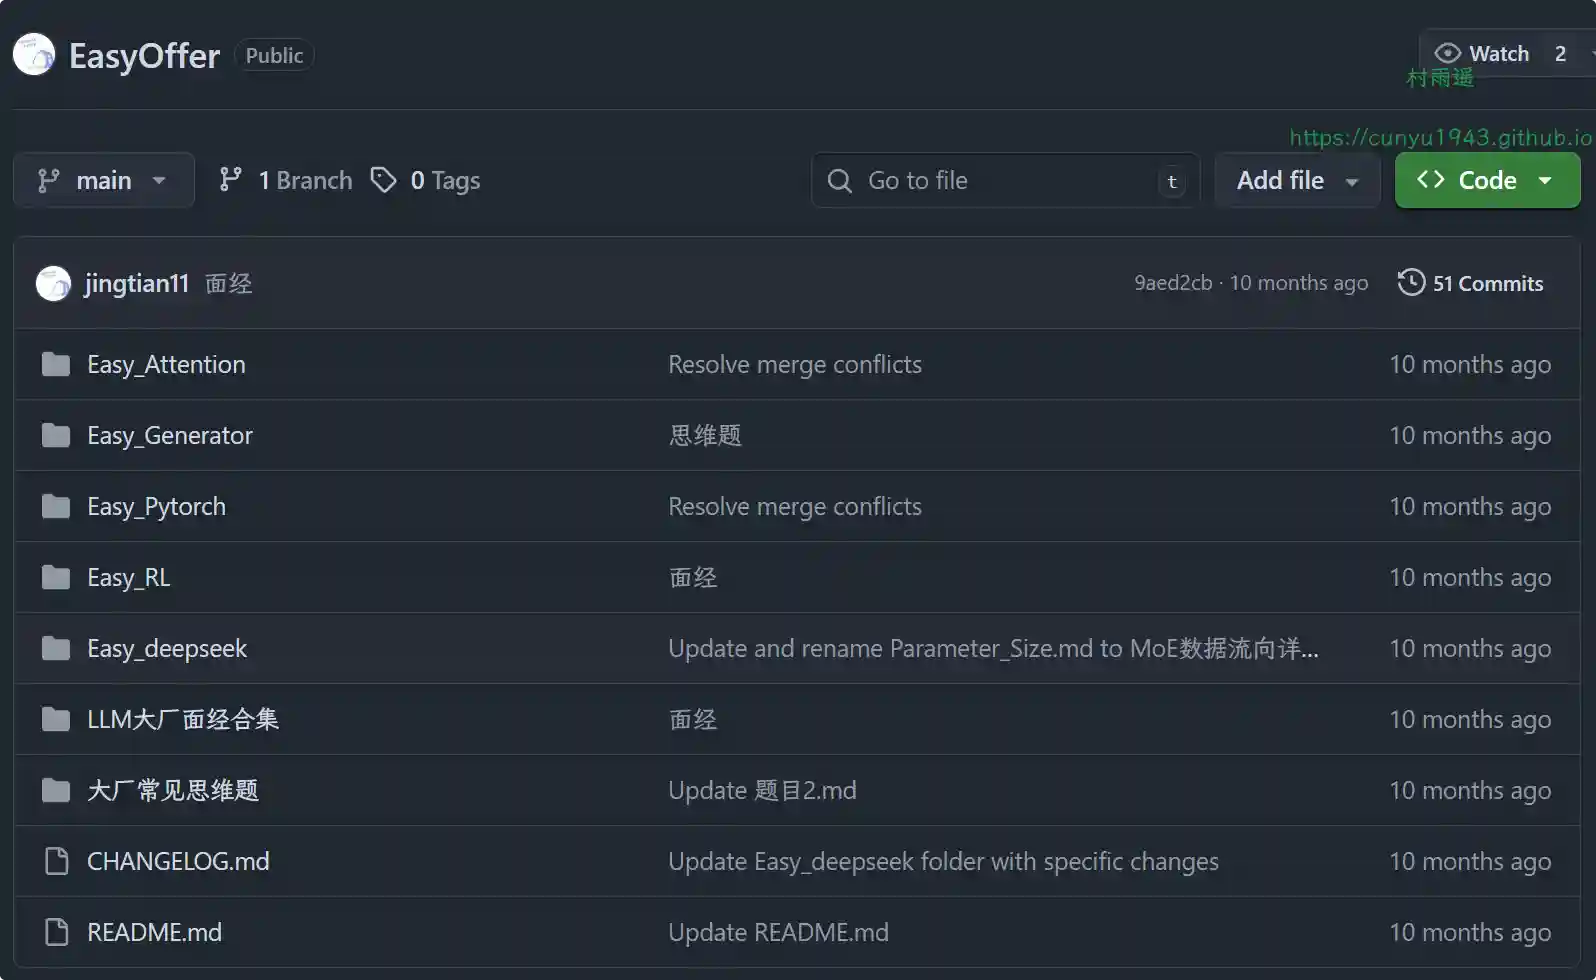
Task: Click the branch icon beside 1 Branch
Action: point(231,180)
